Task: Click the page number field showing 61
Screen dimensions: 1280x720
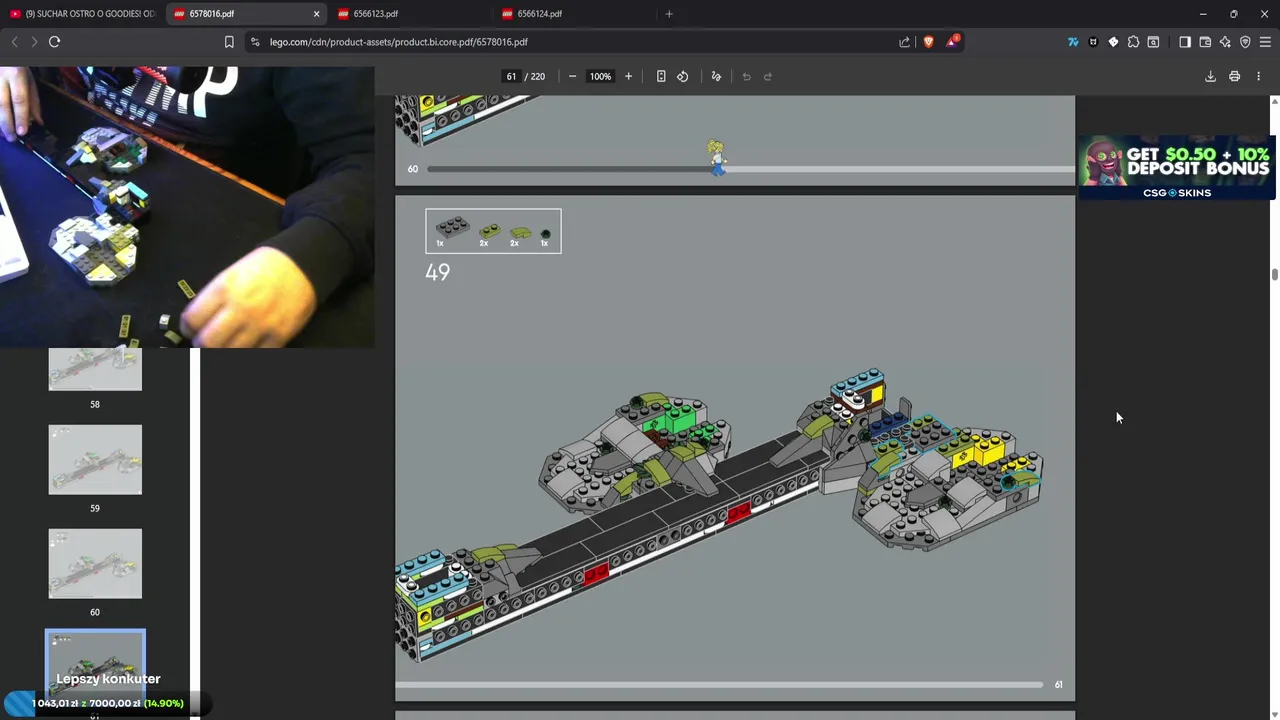Action: pyautogui.click(x=511, y=76)
